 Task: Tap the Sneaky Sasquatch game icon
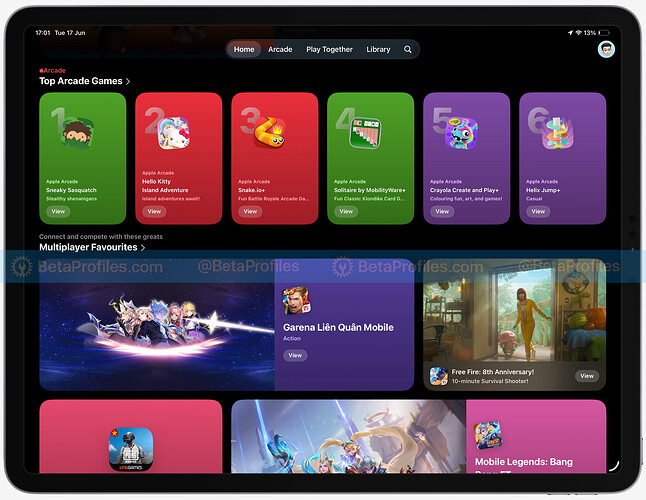pyautogui.click(x=77, y=133)
